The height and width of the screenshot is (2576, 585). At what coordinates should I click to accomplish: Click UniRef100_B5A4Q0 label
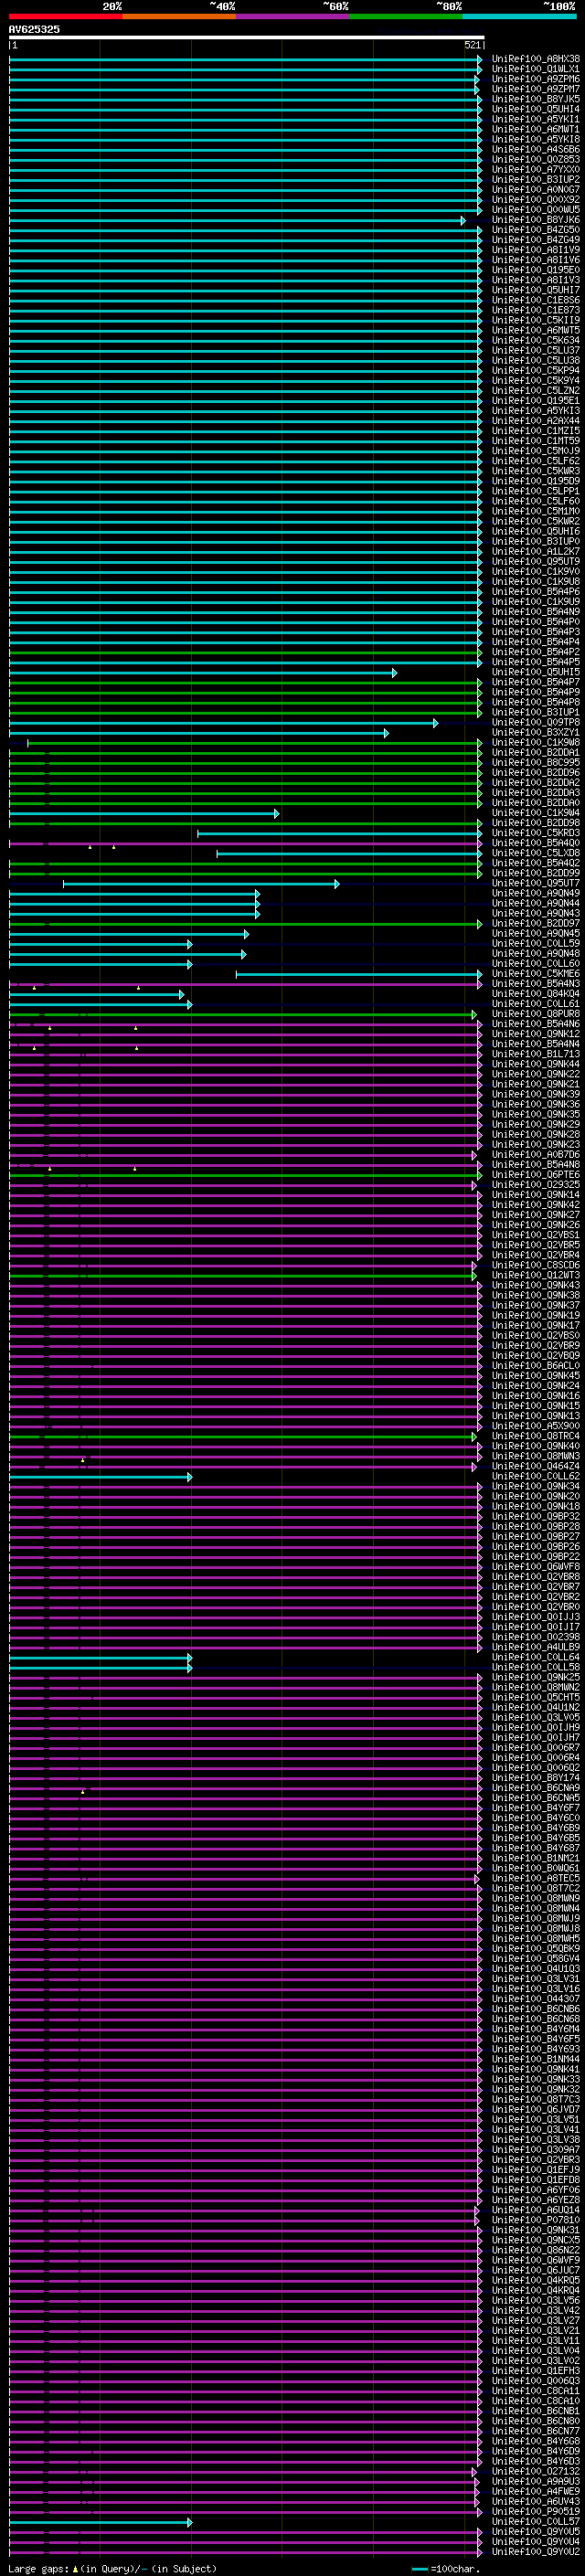536,843
